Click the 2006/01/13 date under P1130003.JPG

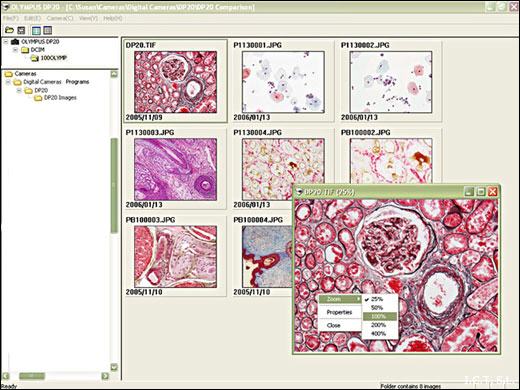click(144, 205)
